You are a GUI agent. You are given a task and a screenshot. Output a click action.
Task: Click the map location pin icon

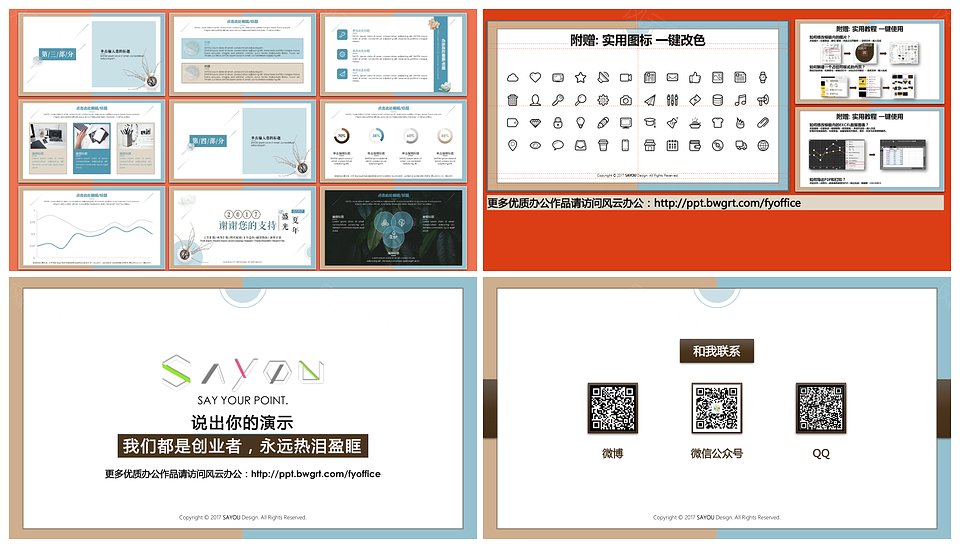pos(512,145)
